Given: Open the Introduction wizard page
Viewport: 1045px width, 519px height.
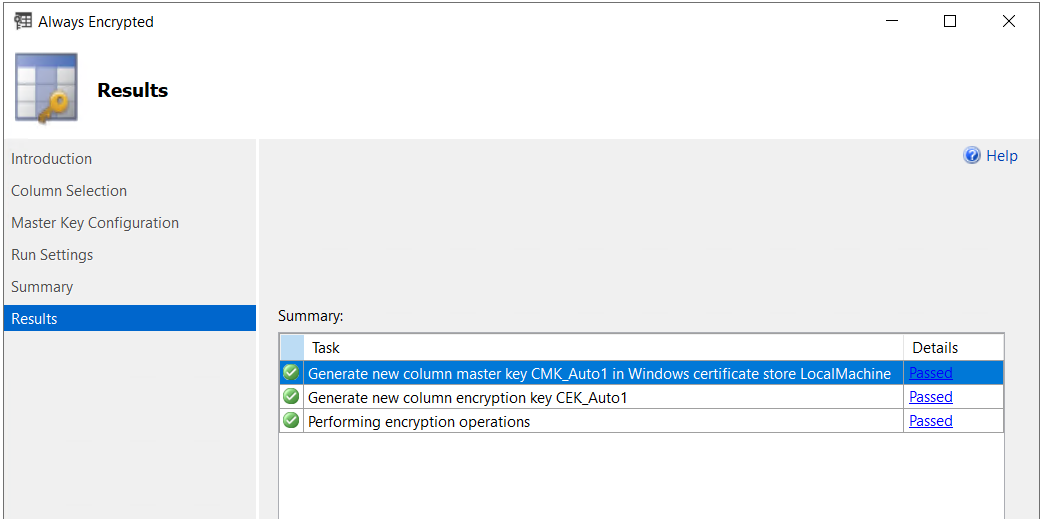Looking at the screenshot, I should click(52, 159).
